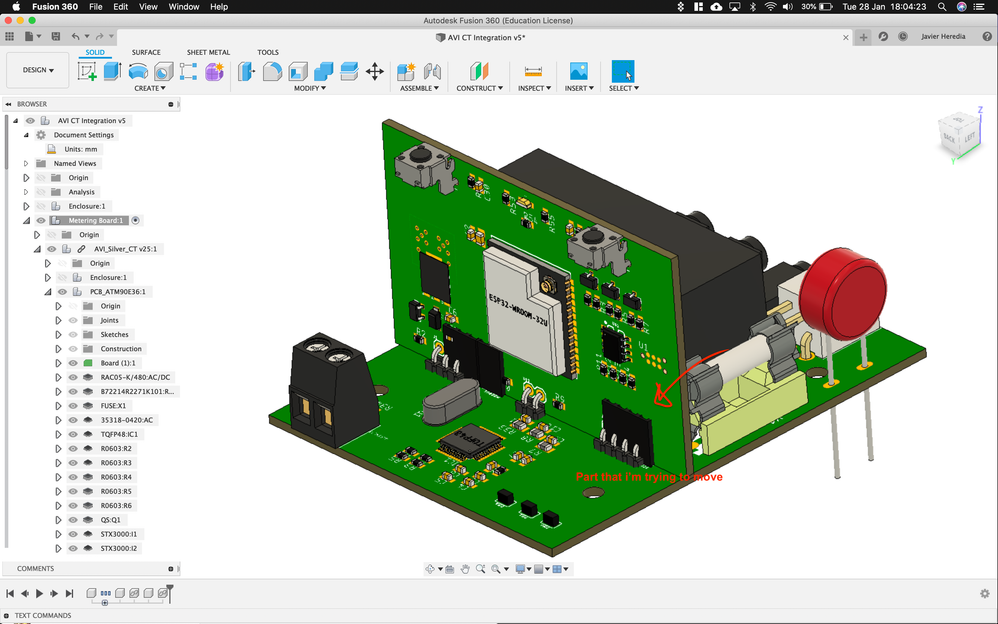Open the DESIGN workspace dropdown
Viewport: 998px width, 624px height.
point(38,70)
